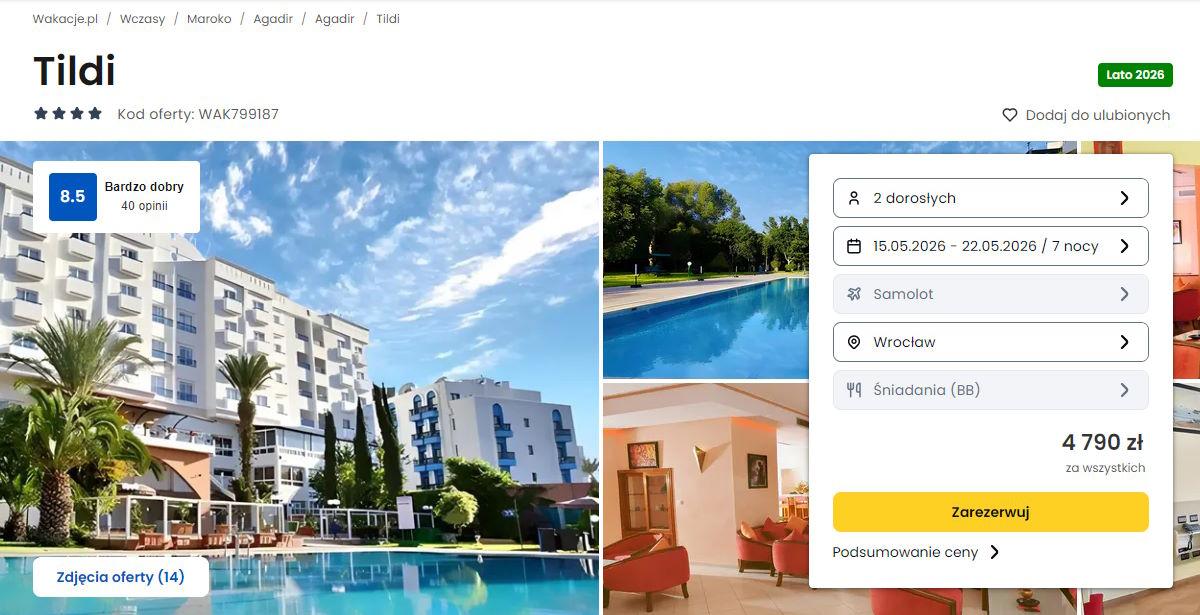The width and height of the screenshot is (1200, 615).
Task: Open Zdjęcia oferty (14) photo gallery
Action: pyautogui.click(x=121, y=577)
